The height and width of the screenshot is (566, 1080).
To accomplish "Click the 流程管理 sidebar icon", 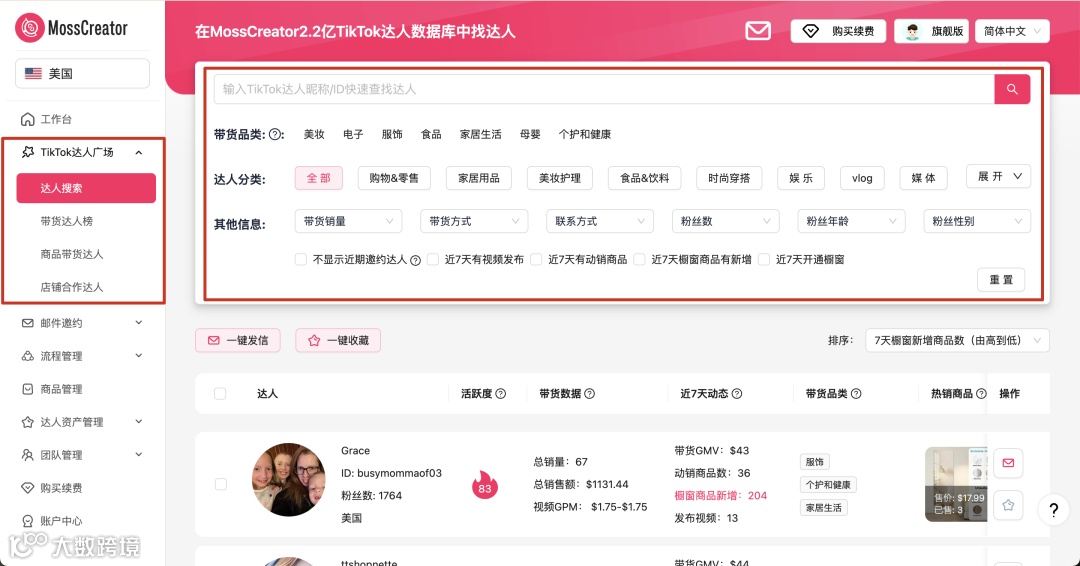I will (x=28, y=356).
